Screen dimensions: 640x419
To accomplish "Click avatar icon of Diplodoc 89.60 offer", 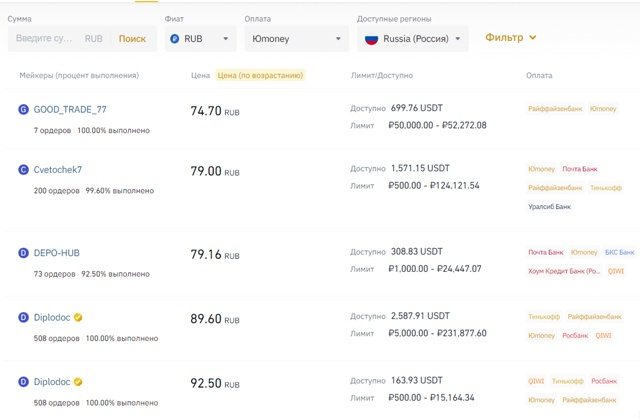I will click(x=23, y=318).
